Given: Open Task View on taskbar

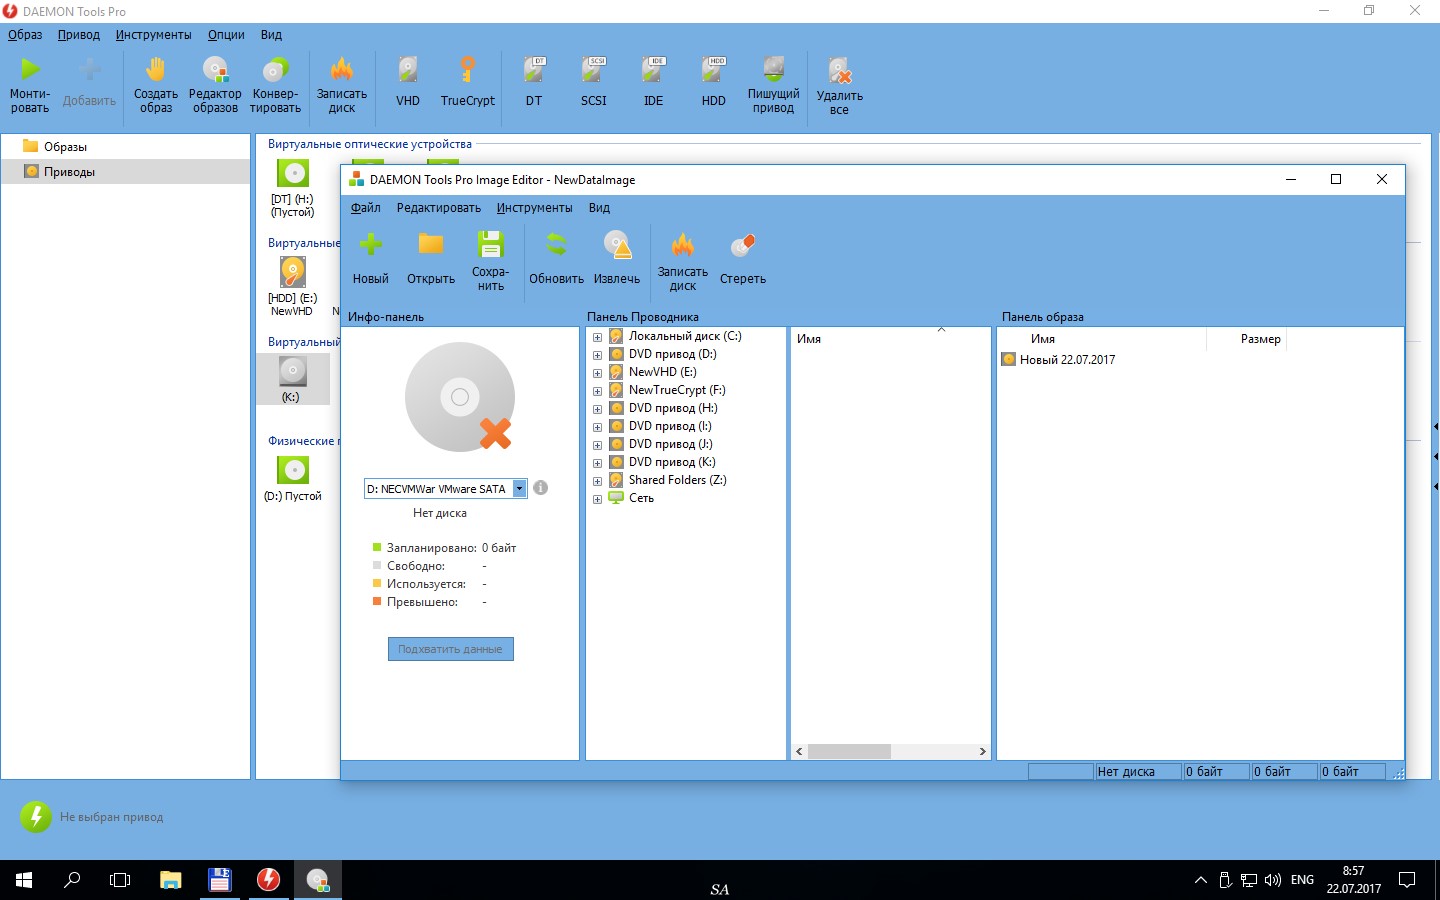Looking at the screenshot, I should [x=120, y=880].
